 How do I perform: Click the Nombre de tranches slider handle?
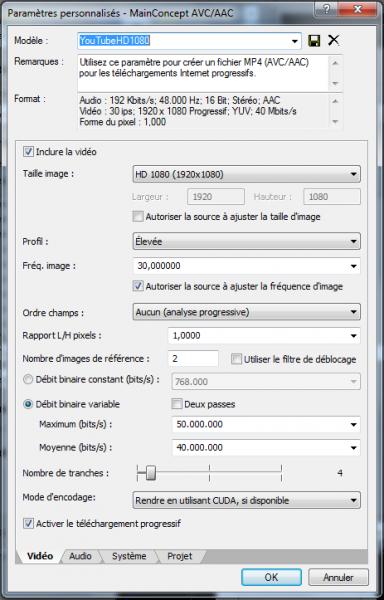[151, 473]
